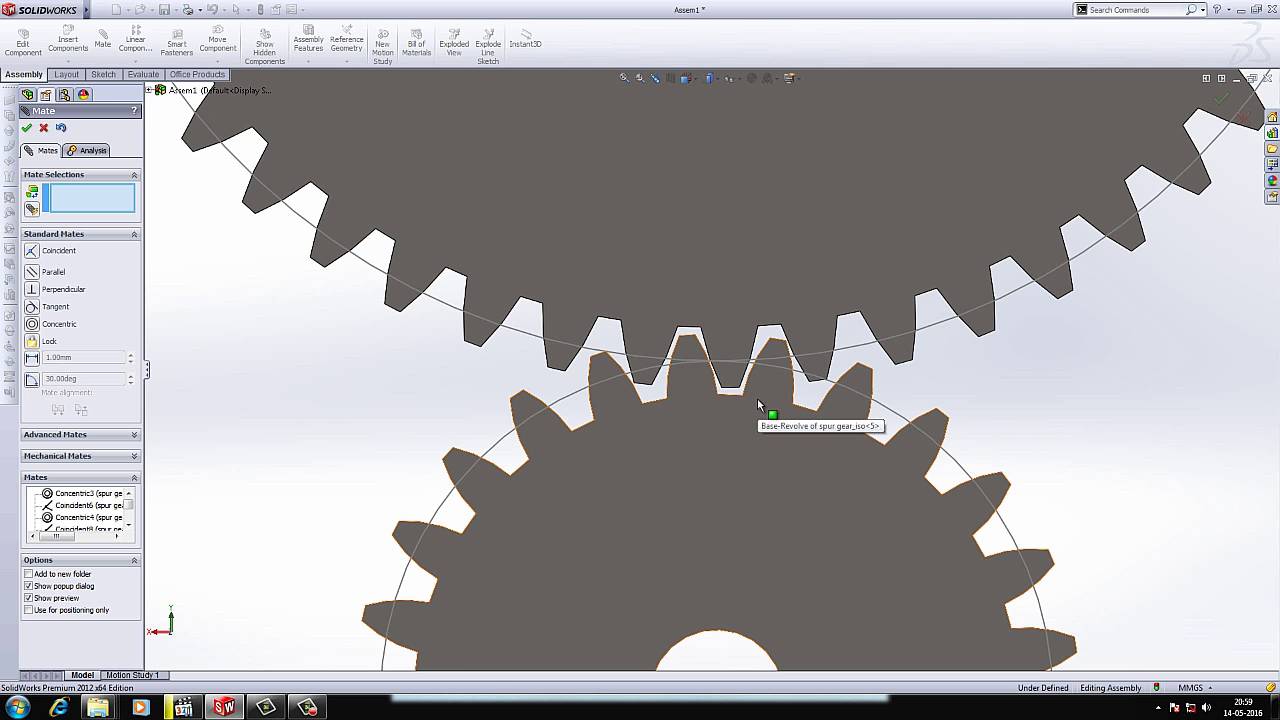Open the Mate panel help button
This screenshot has height=720, width=1280.
[x=134, y=111]
